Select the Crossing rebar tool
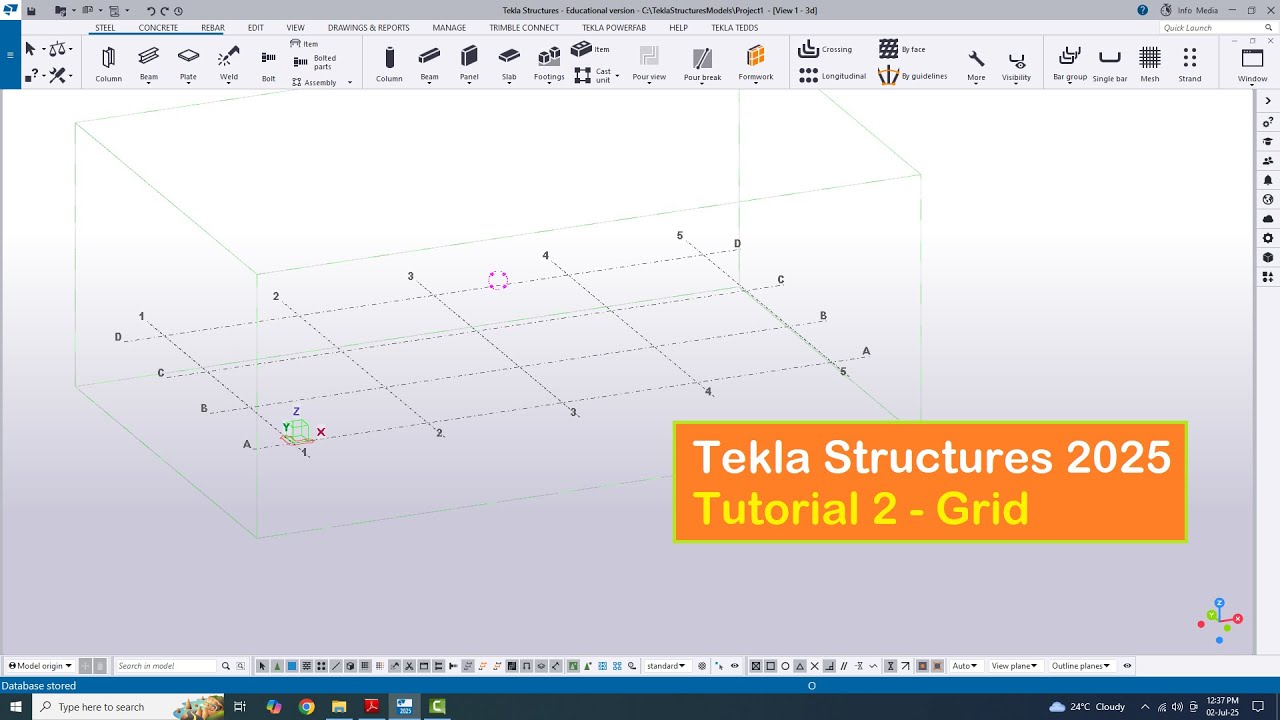Viewport: 1280px width, 720px height. pyautogui.click(x=825, y=49)
